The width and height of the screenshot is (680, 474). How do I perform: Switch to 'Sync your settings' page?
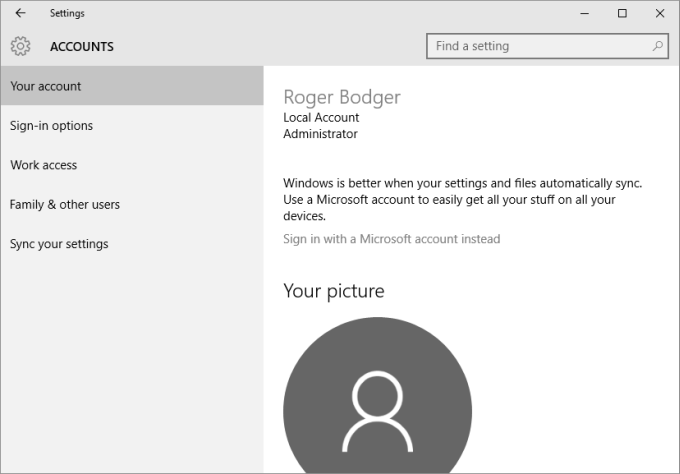pyautogui.click(x=59, y=244)
